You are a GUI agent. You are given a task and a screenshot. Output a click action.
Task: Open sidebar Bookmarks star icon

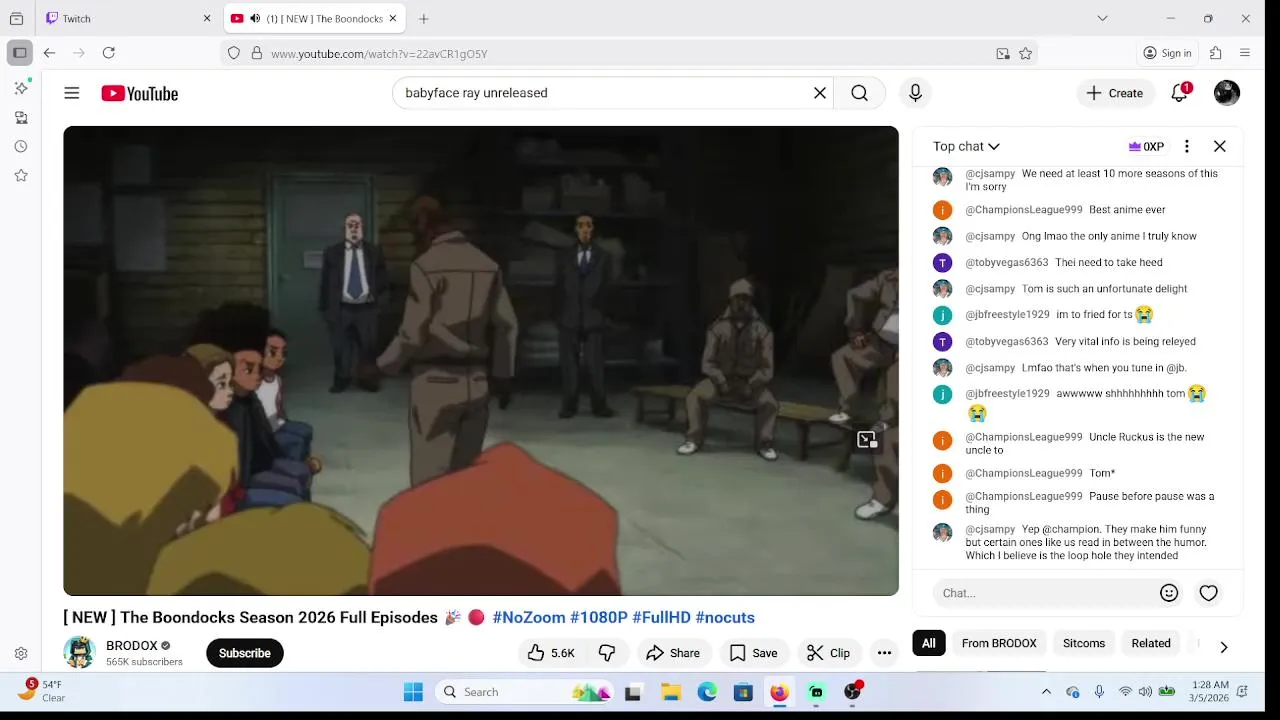click(21, 175)
